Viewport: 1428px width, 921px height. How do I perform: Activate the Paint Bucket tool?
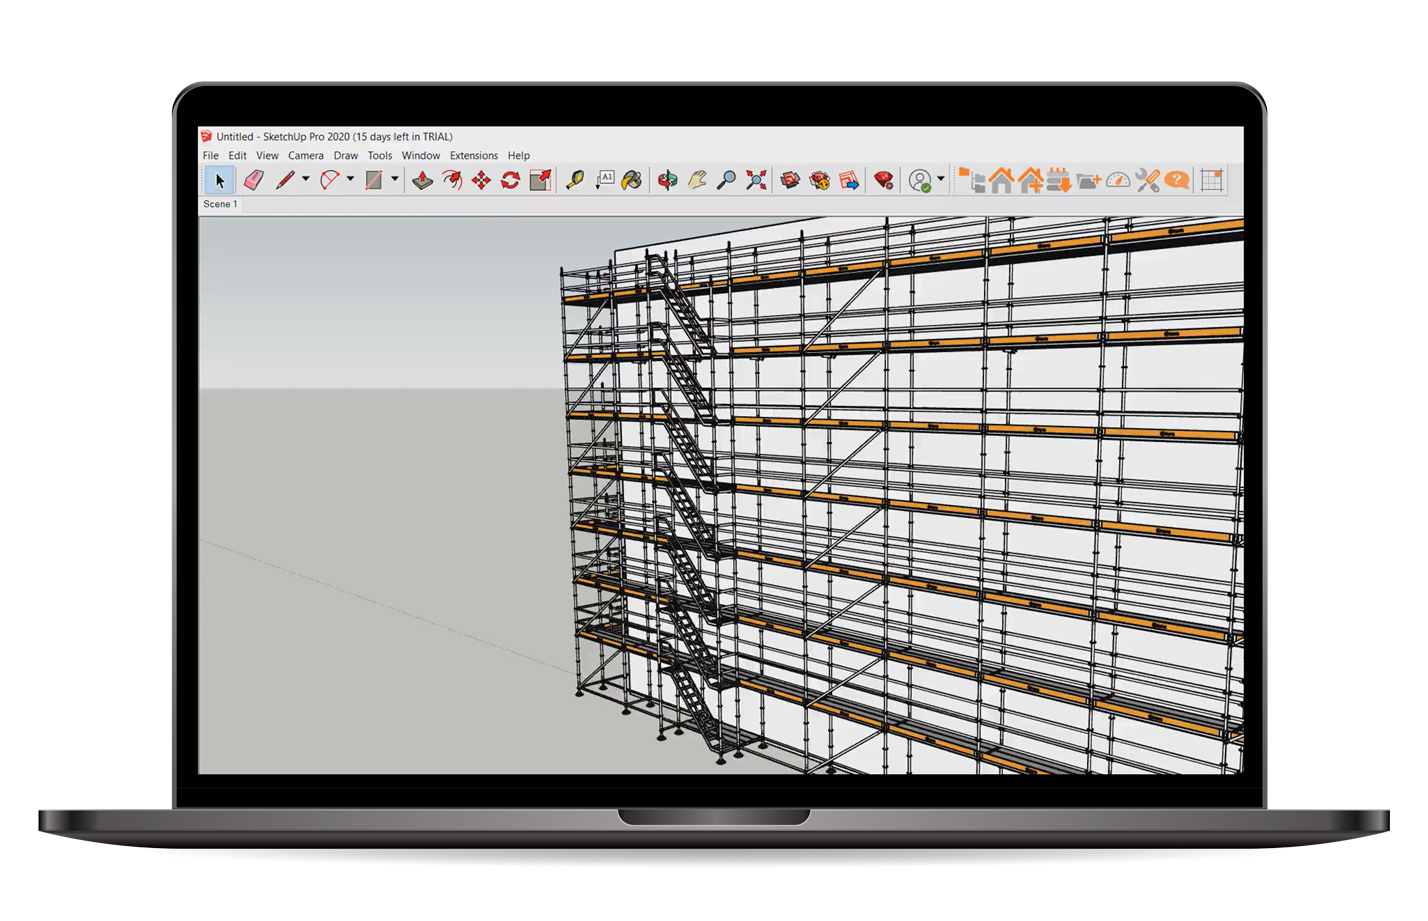pyautogui.click(x=632, y=180)
